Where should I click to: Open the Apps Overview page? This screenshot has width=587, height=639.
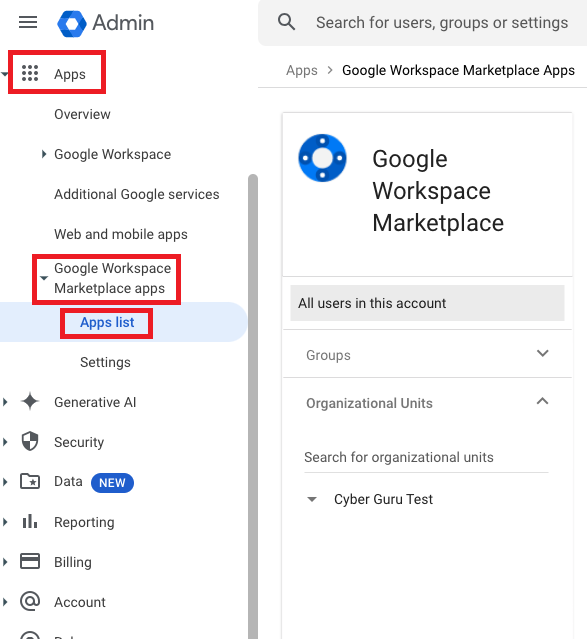(82, 114)
